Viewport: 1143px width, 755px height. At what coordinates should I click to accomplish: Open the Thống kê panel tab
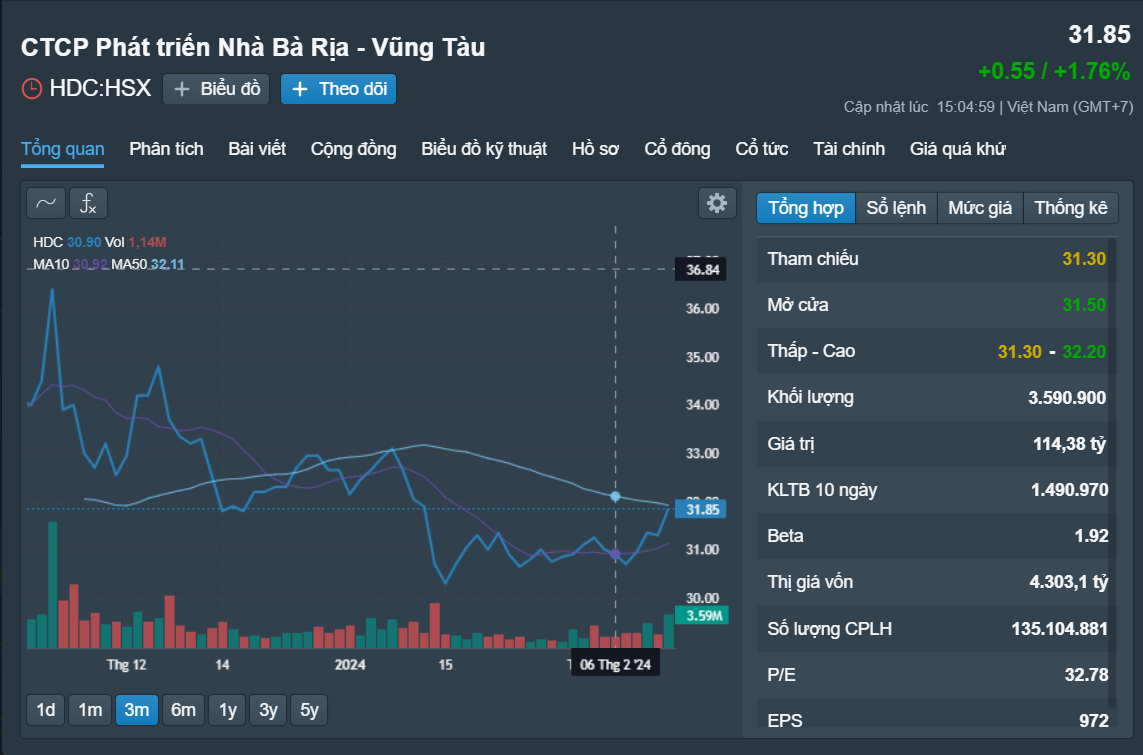(1071, 207)
